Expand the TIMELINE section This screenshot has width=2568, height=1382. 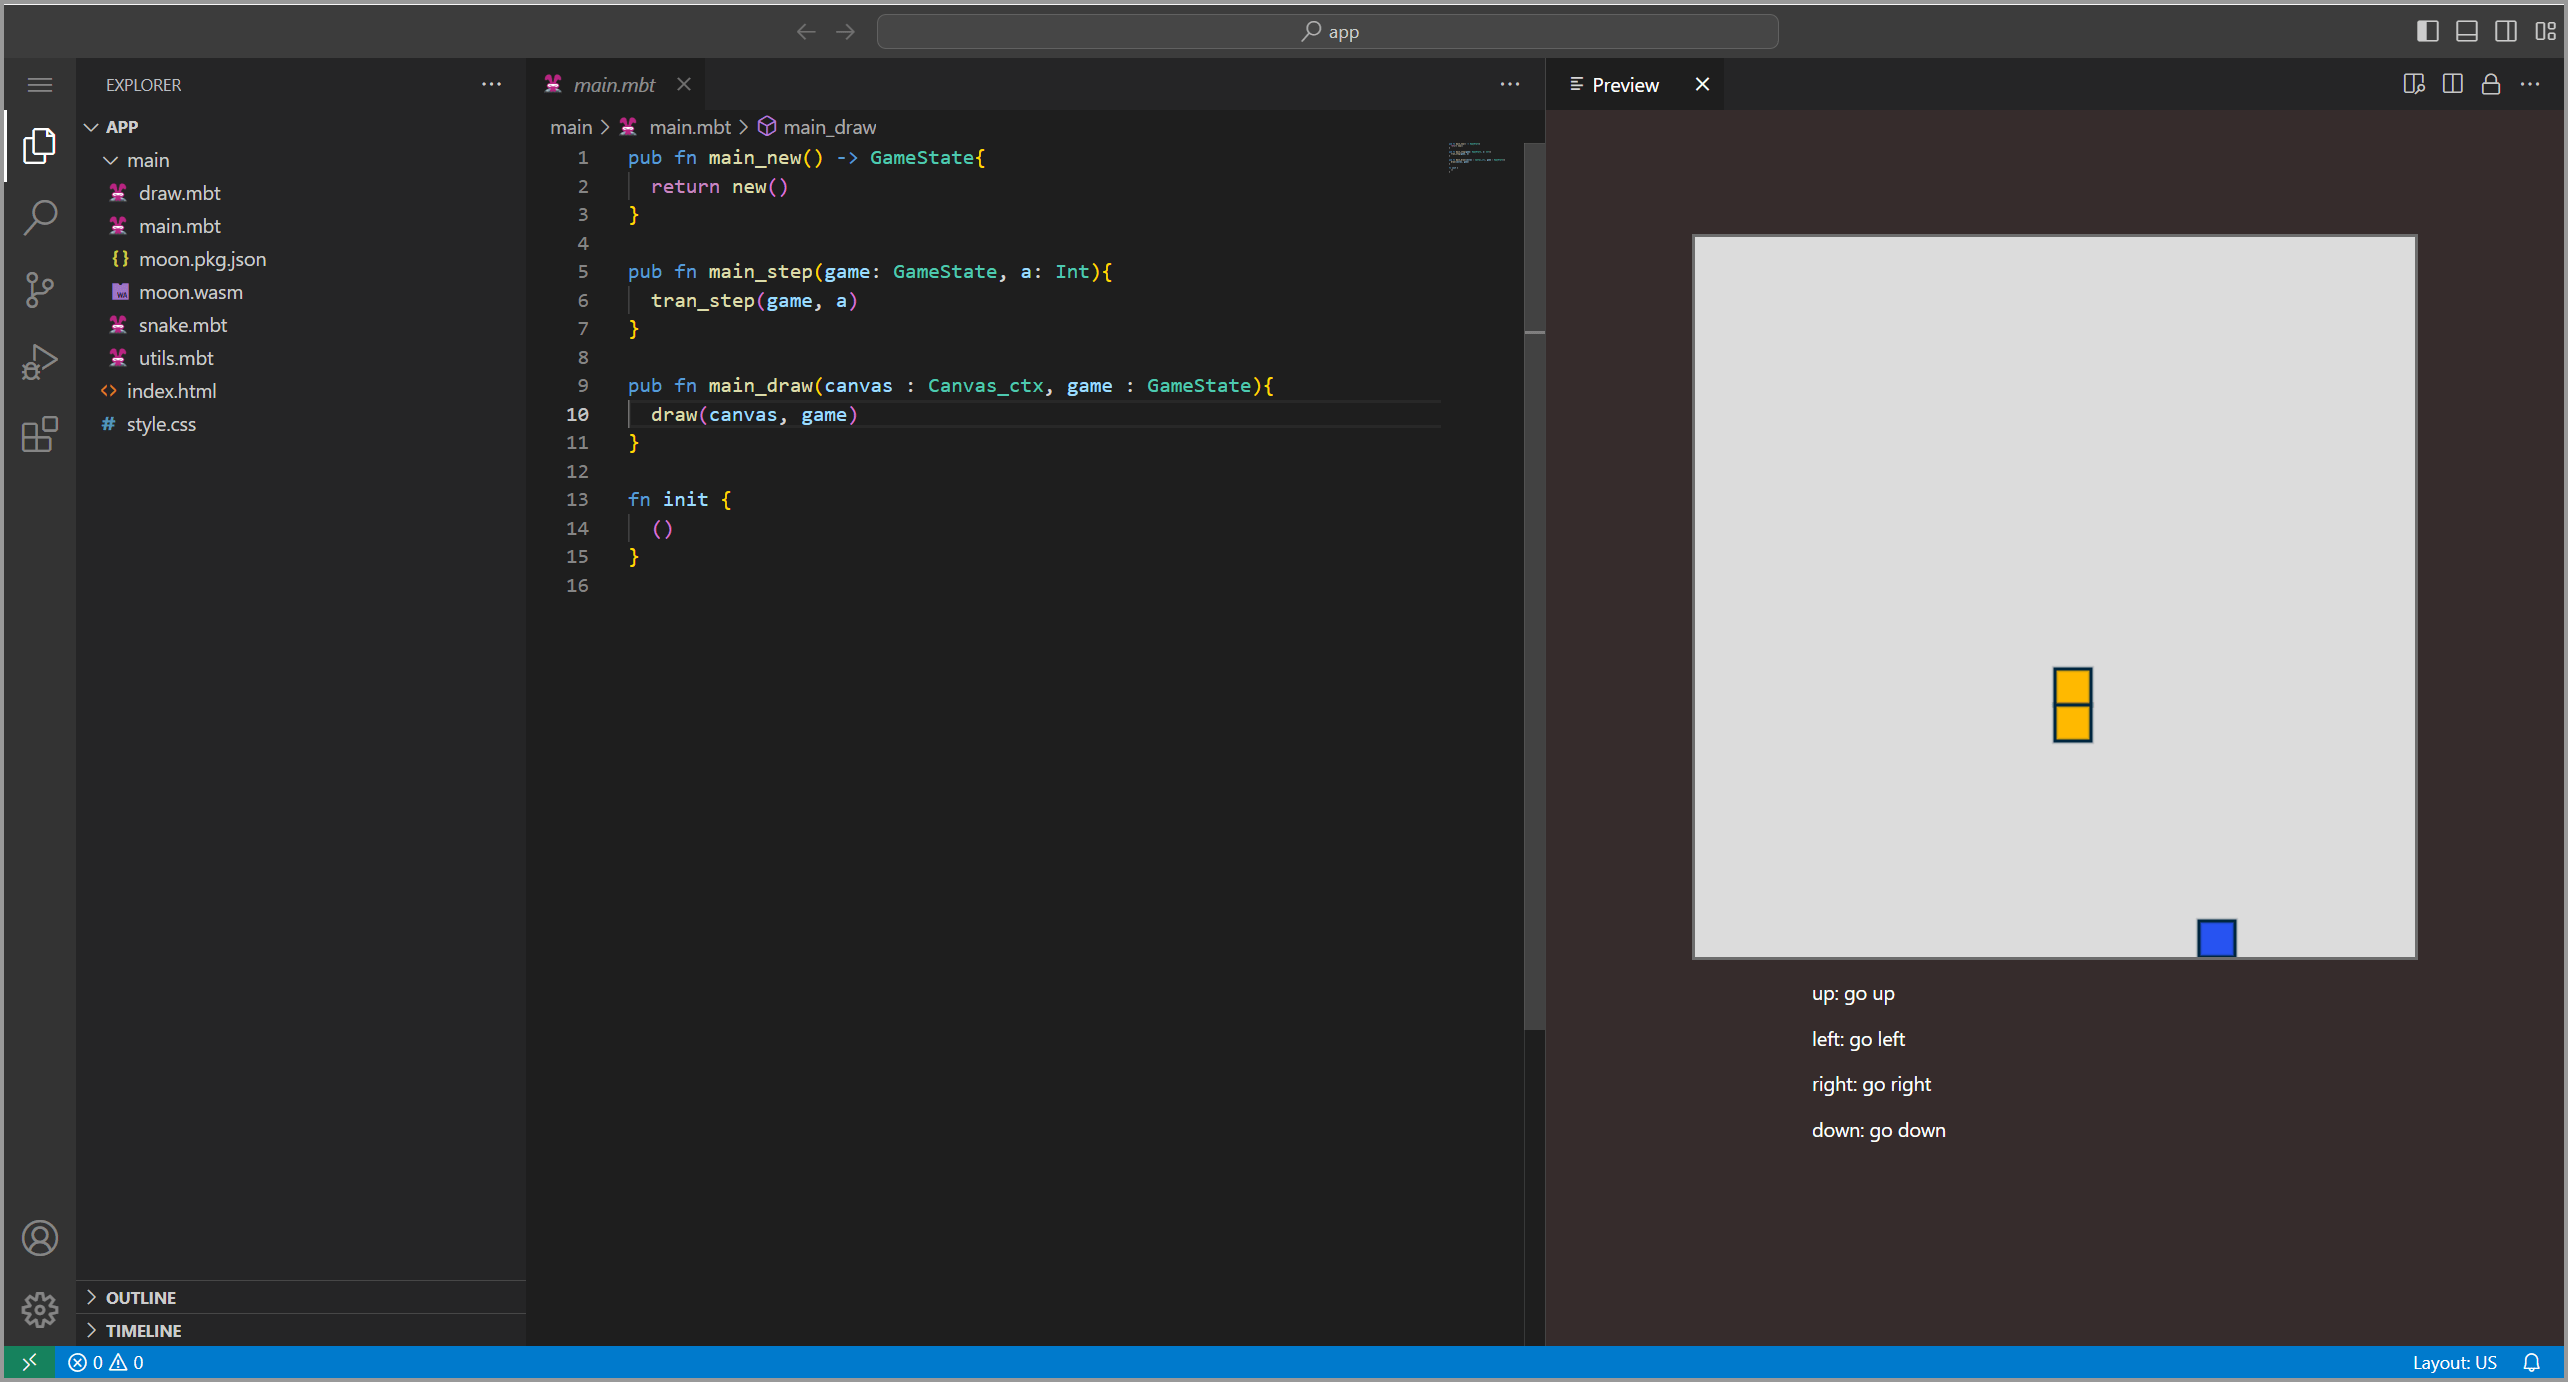(x=143, y=1330)
